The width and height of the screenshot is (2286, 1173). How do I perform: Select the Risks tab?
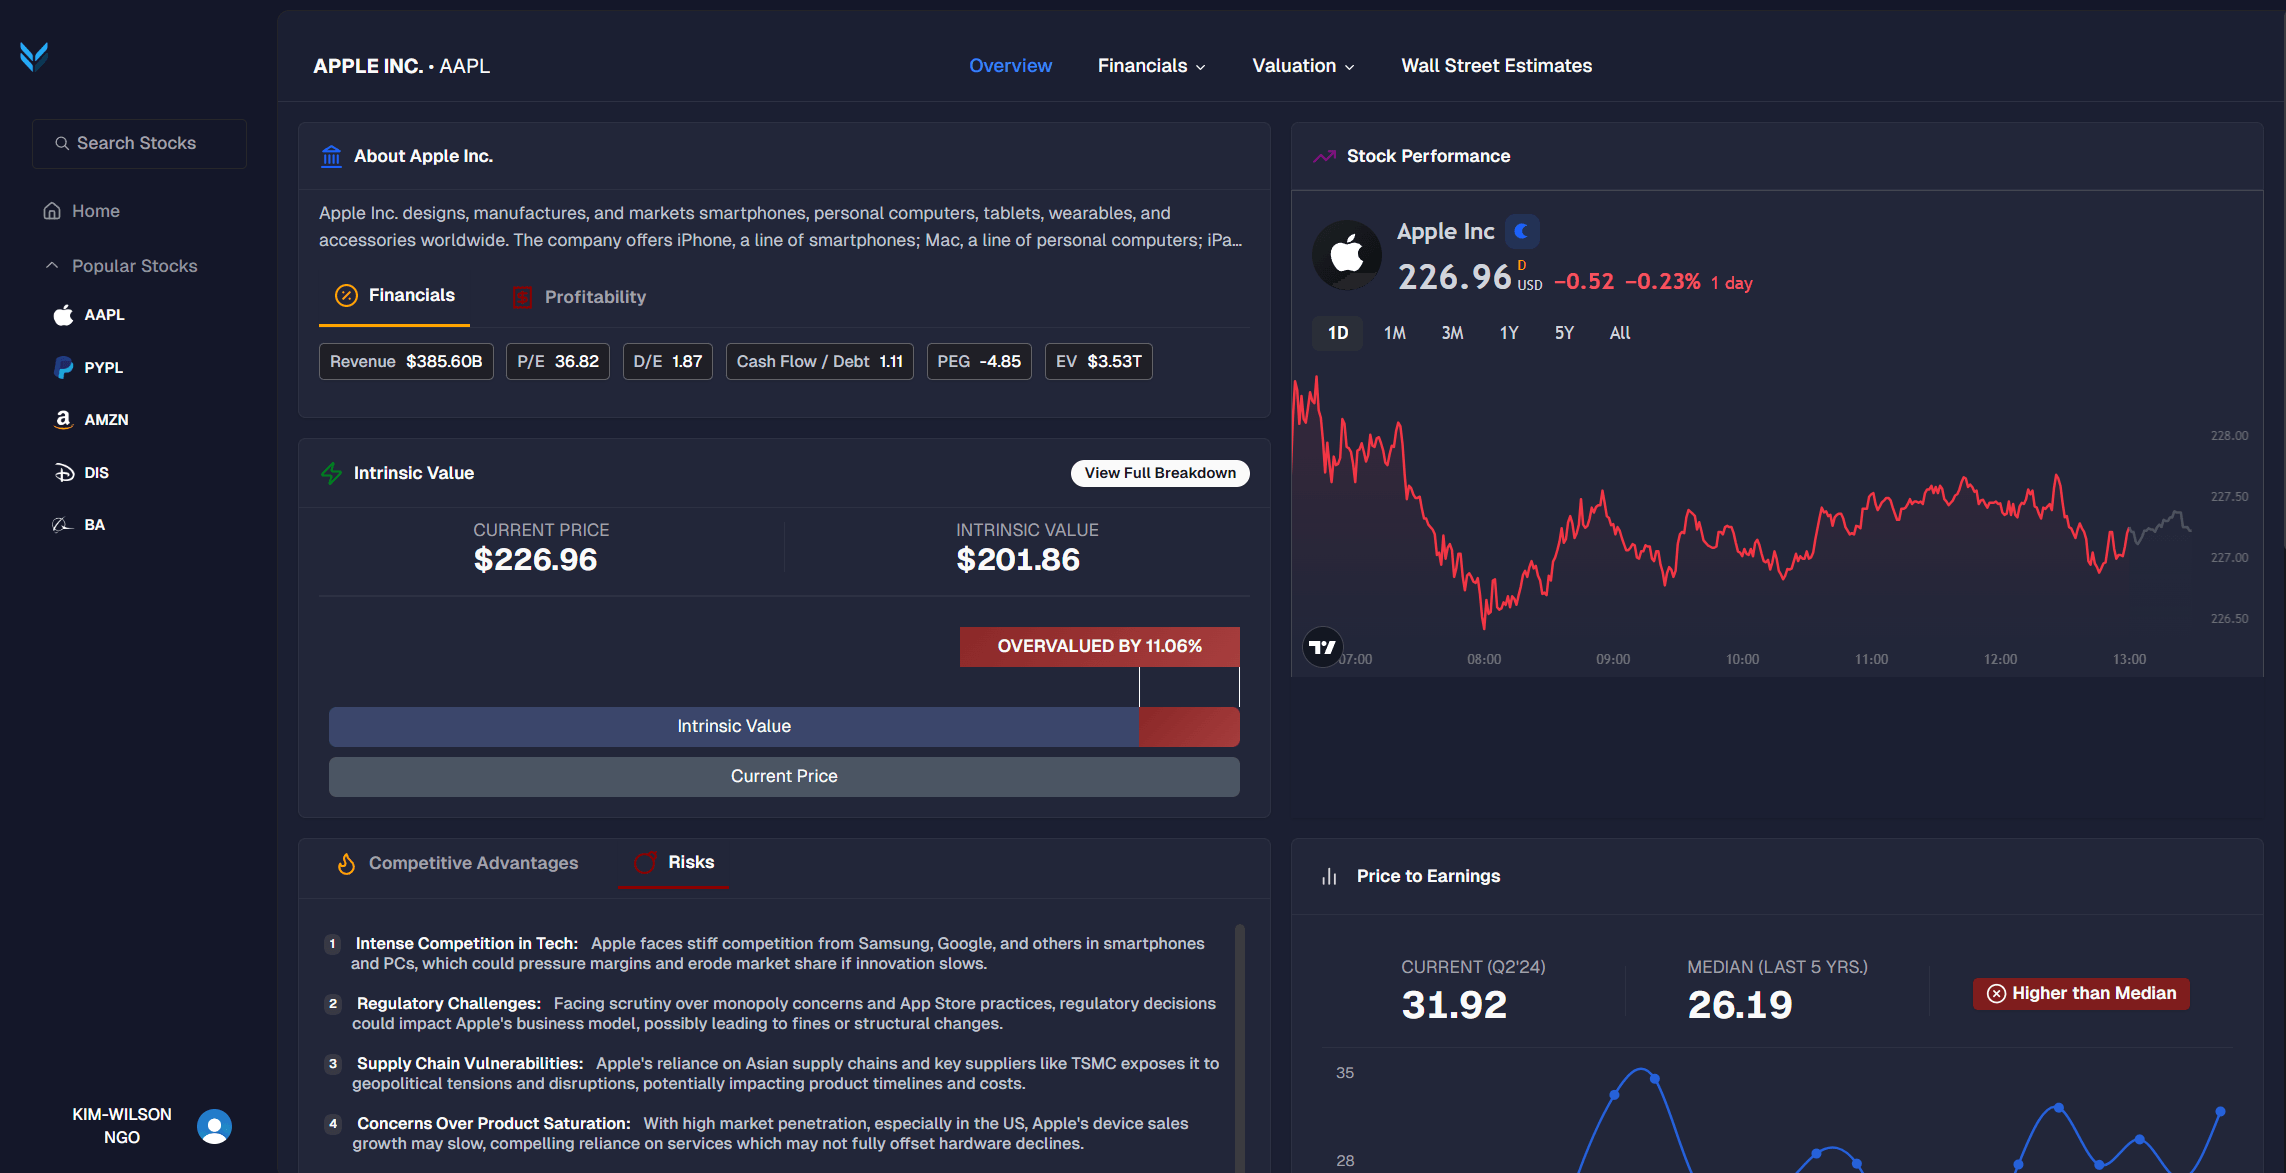tap(674, 863)
